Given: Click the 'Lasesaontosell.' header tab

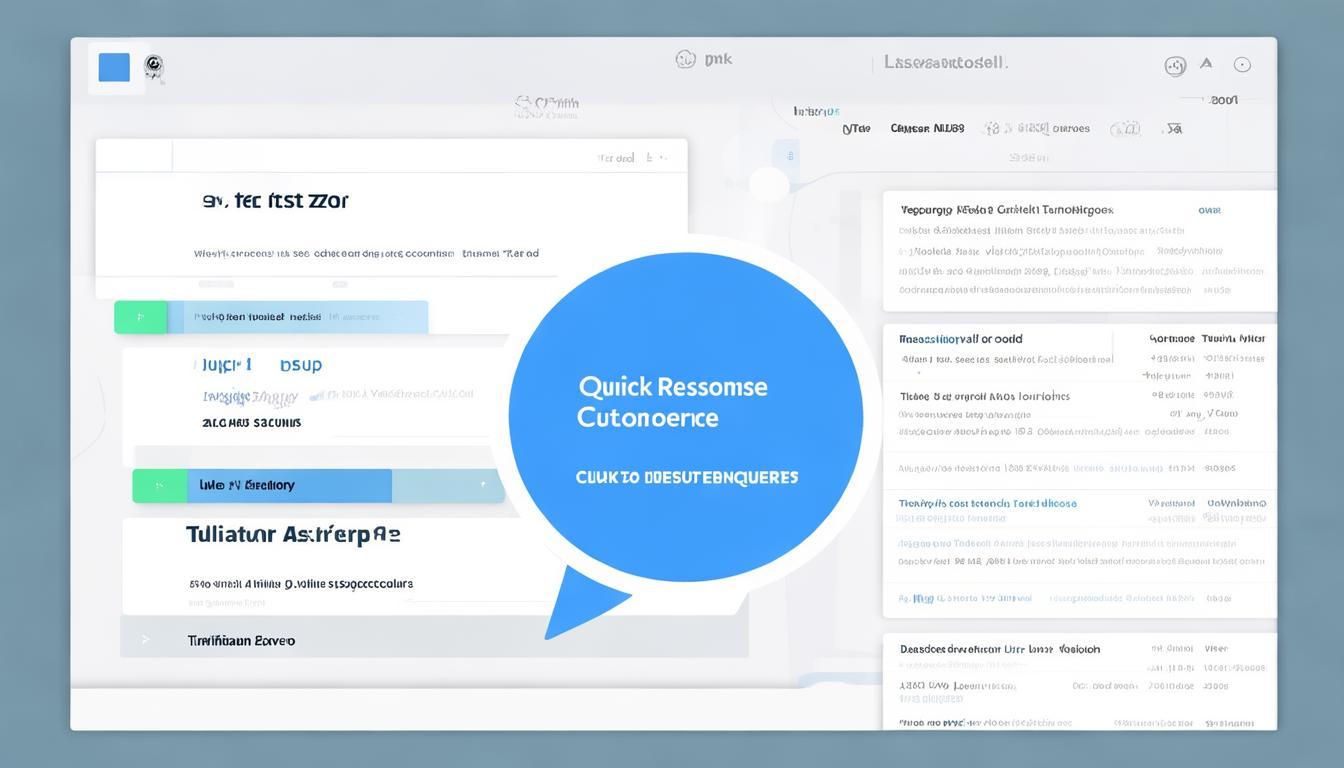Looking at the screenshot, I should click(944, 62).
